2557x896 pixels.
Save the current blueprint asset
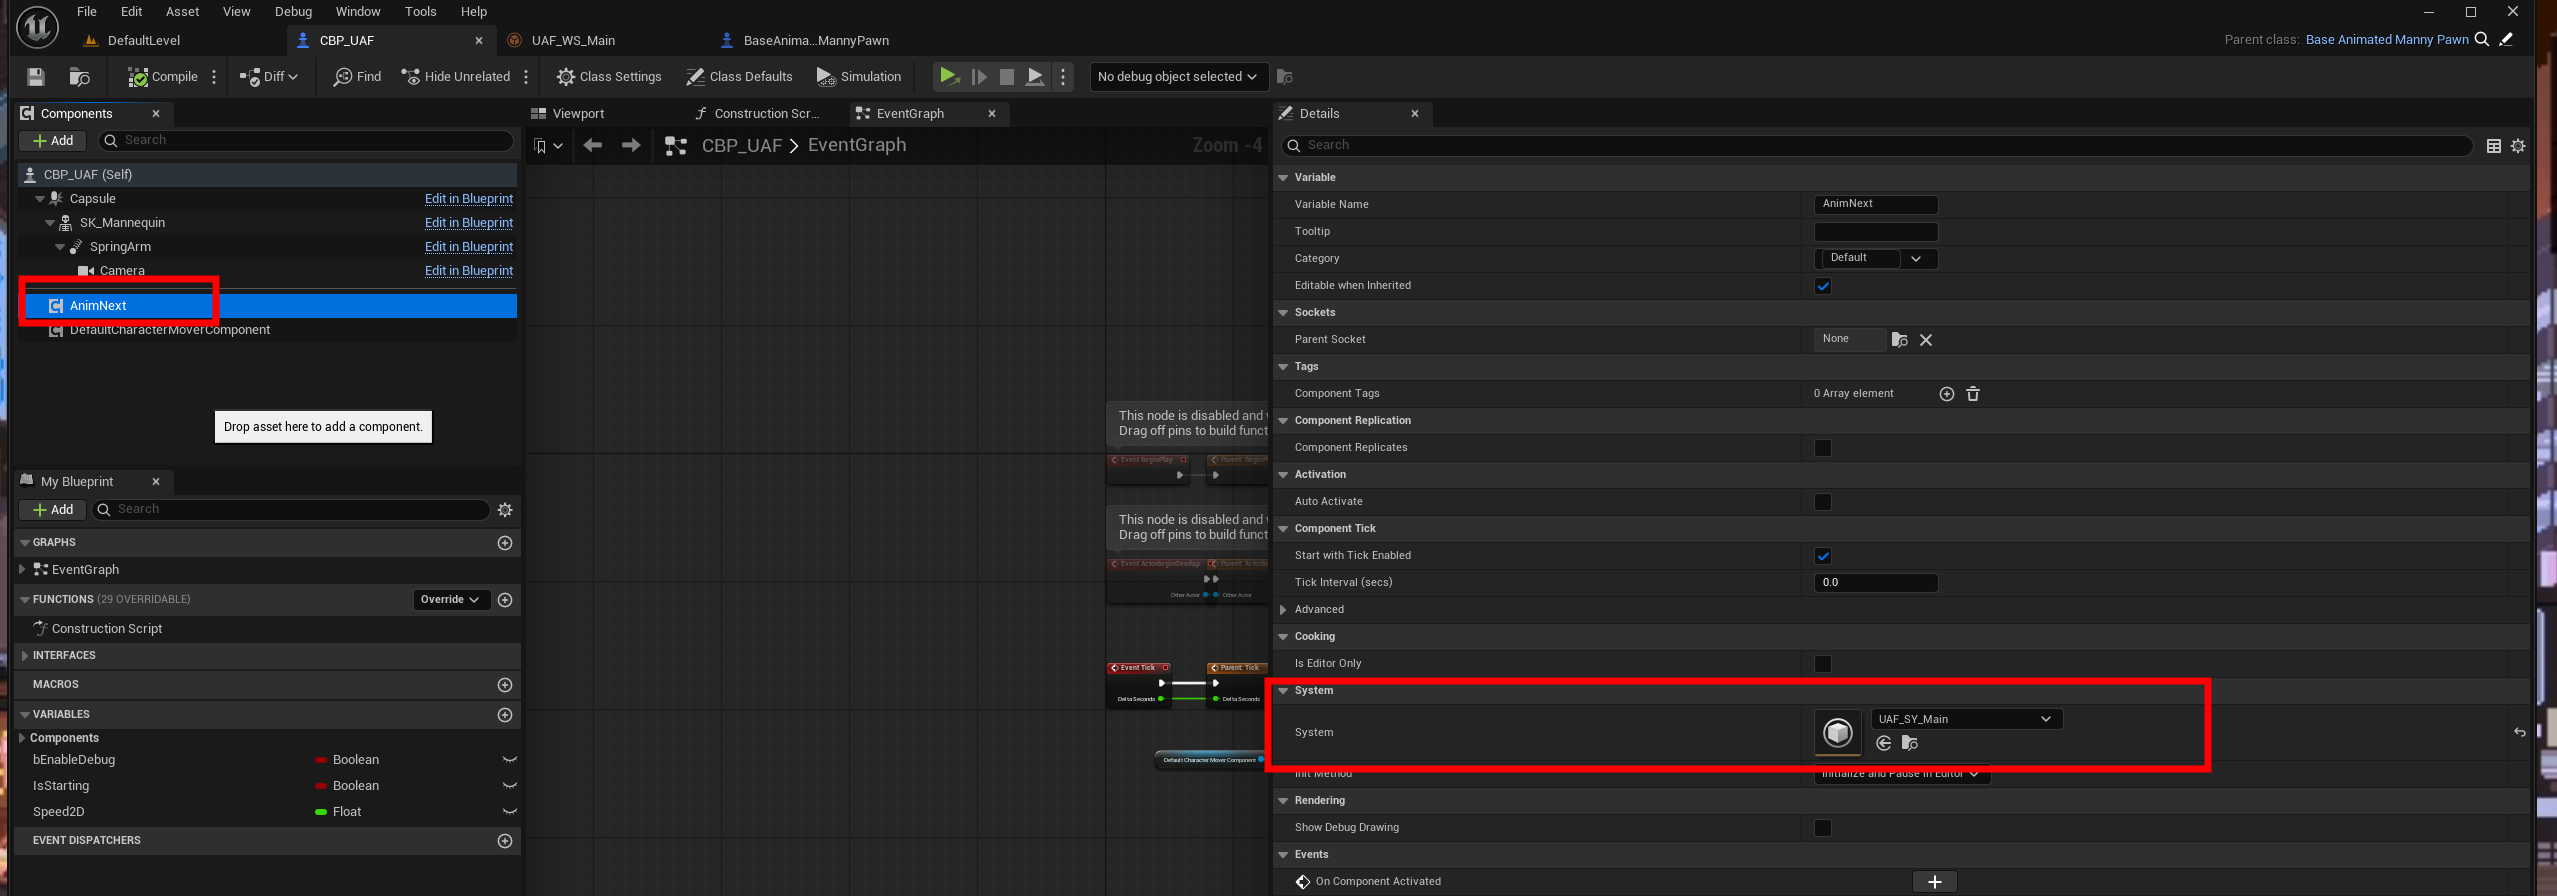(36, 77)
